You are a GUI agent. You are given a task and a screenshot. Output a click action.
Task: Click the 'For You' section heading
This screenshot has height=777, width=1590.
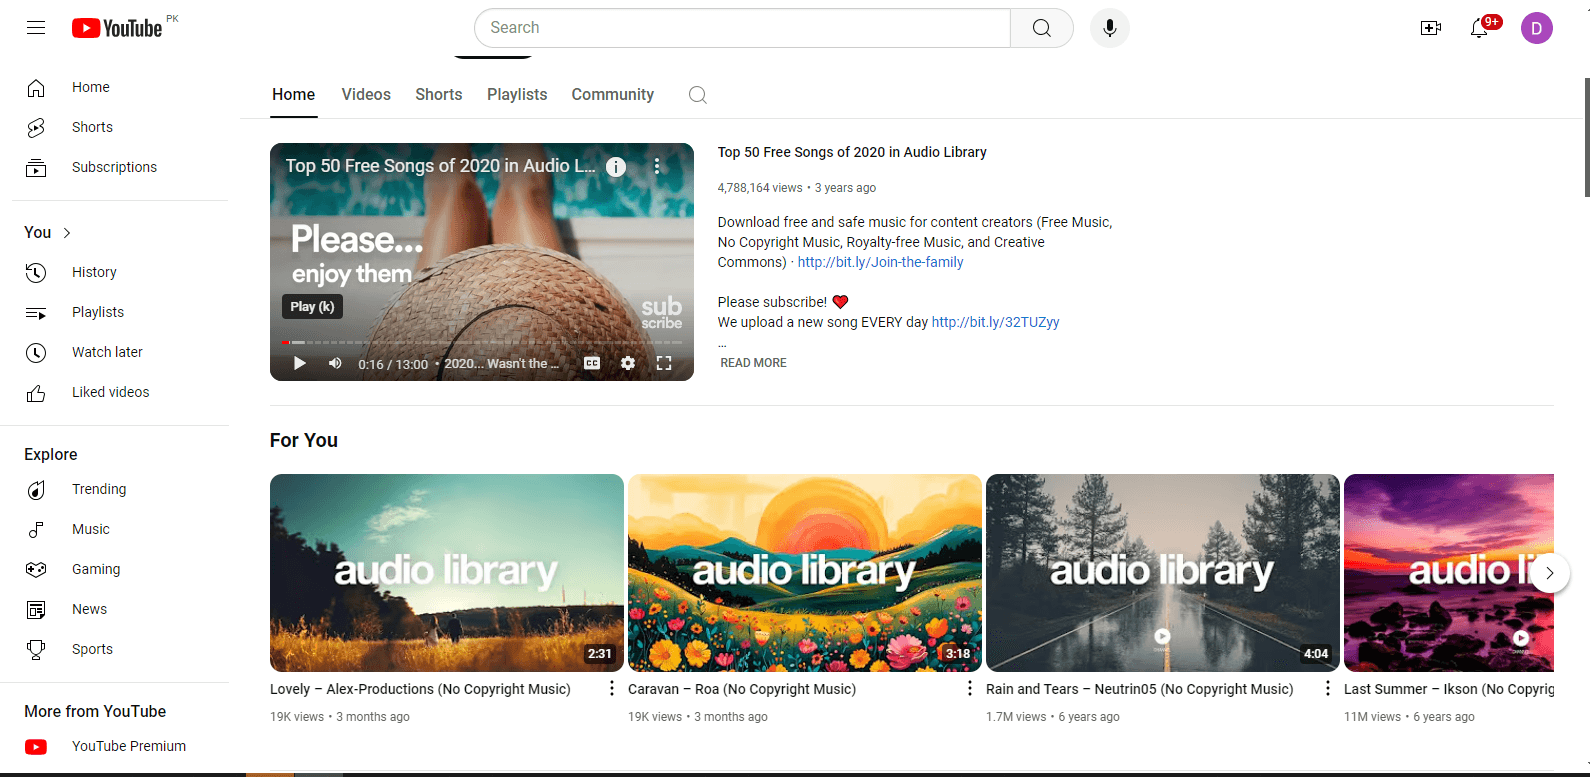tap(304, 441)
